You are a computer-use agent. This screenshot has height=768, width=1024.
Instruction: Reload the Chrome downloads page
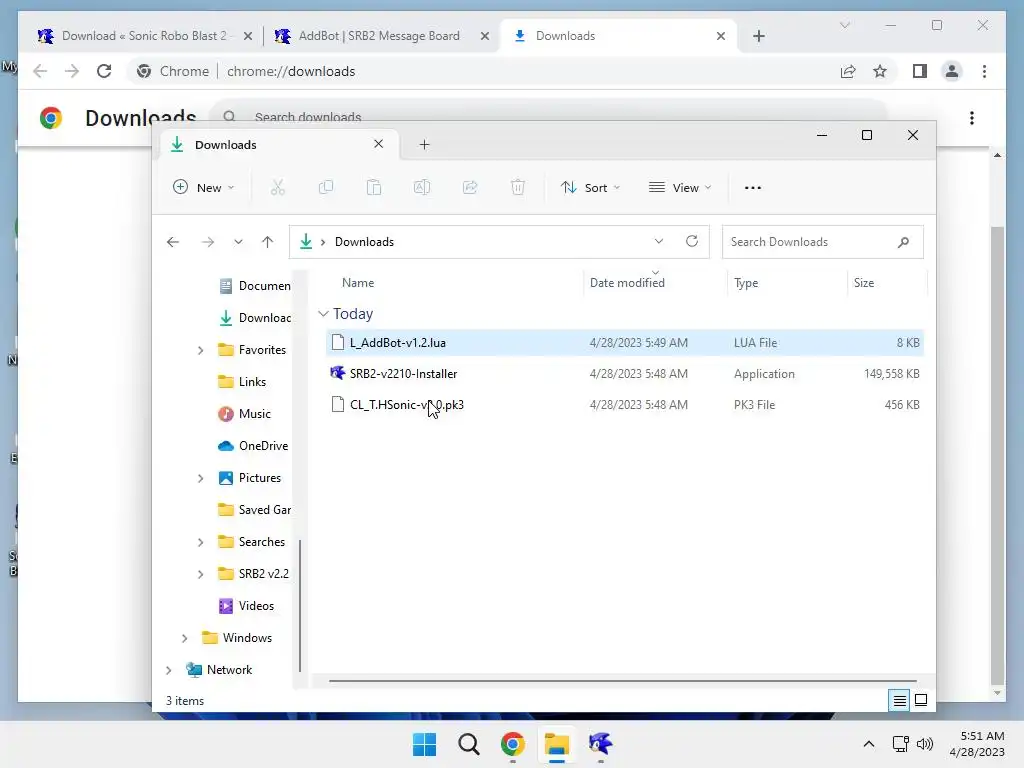click(x=104, y=71)
